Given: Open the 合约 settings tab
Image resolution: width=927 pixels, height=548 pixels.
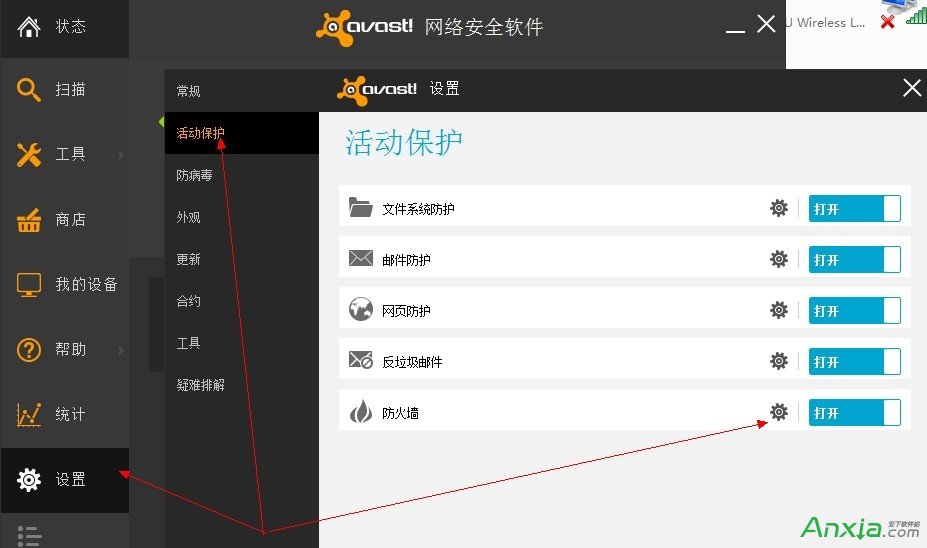Looking at the screenshot, I should click(x=241, y=301).
